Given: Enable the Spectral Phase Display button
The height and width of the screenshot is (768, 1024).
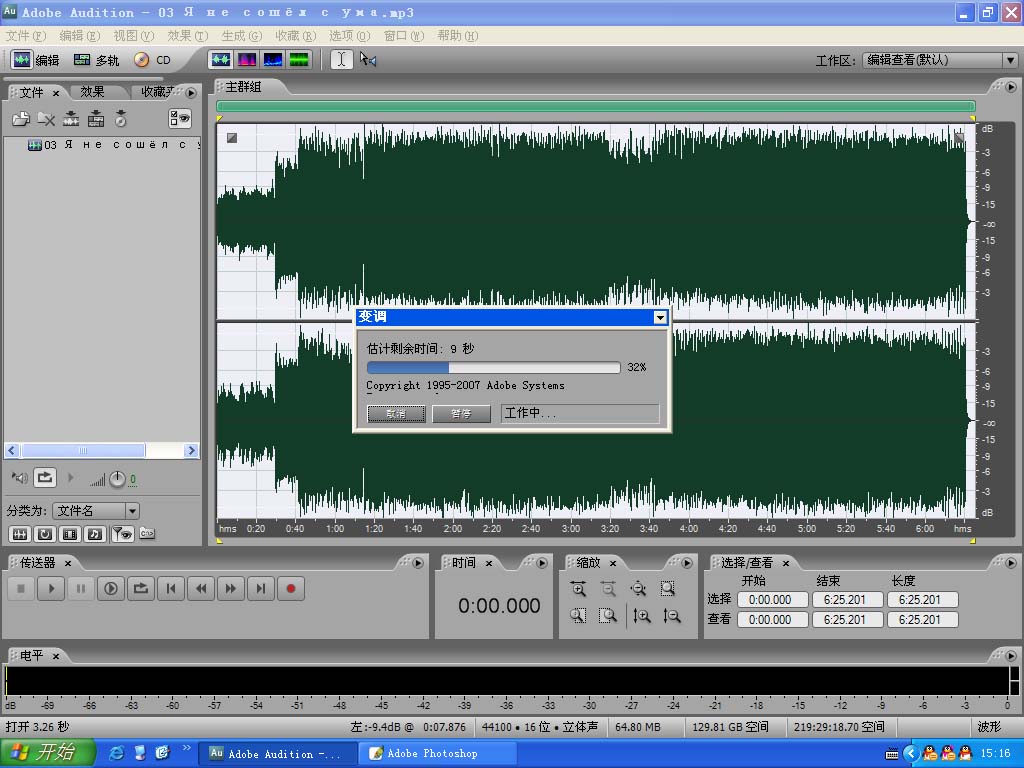Looking at the screenshot, I should coord(299,60).
